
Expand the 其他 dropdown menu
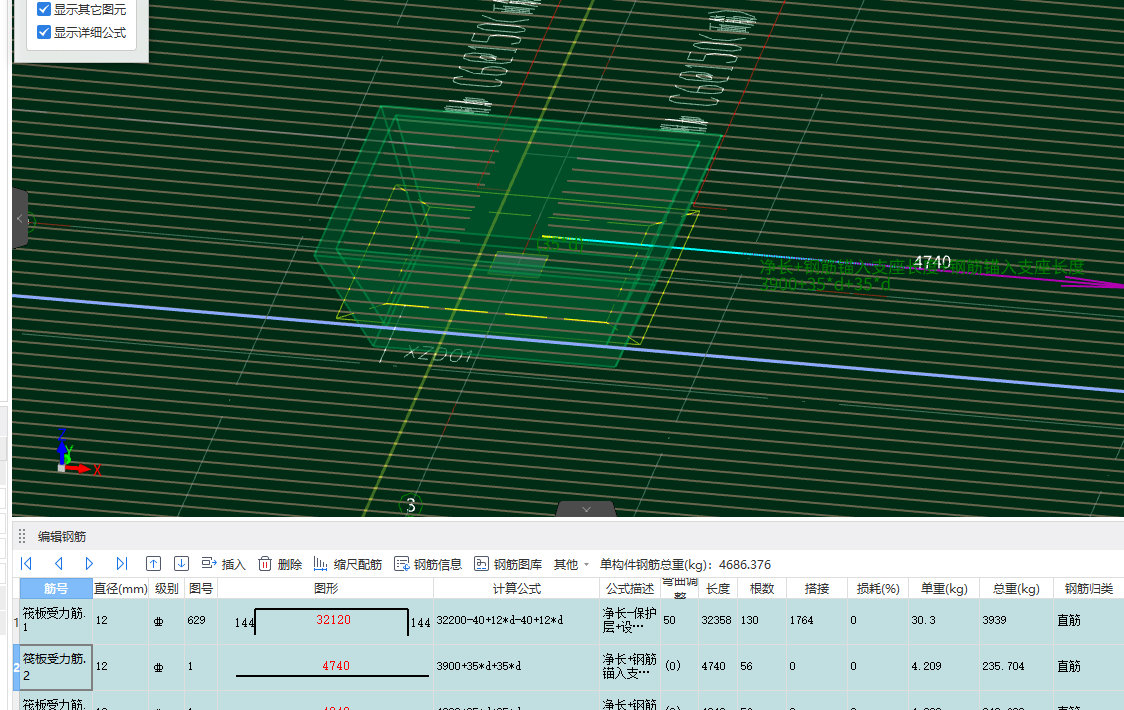(571, 564)
